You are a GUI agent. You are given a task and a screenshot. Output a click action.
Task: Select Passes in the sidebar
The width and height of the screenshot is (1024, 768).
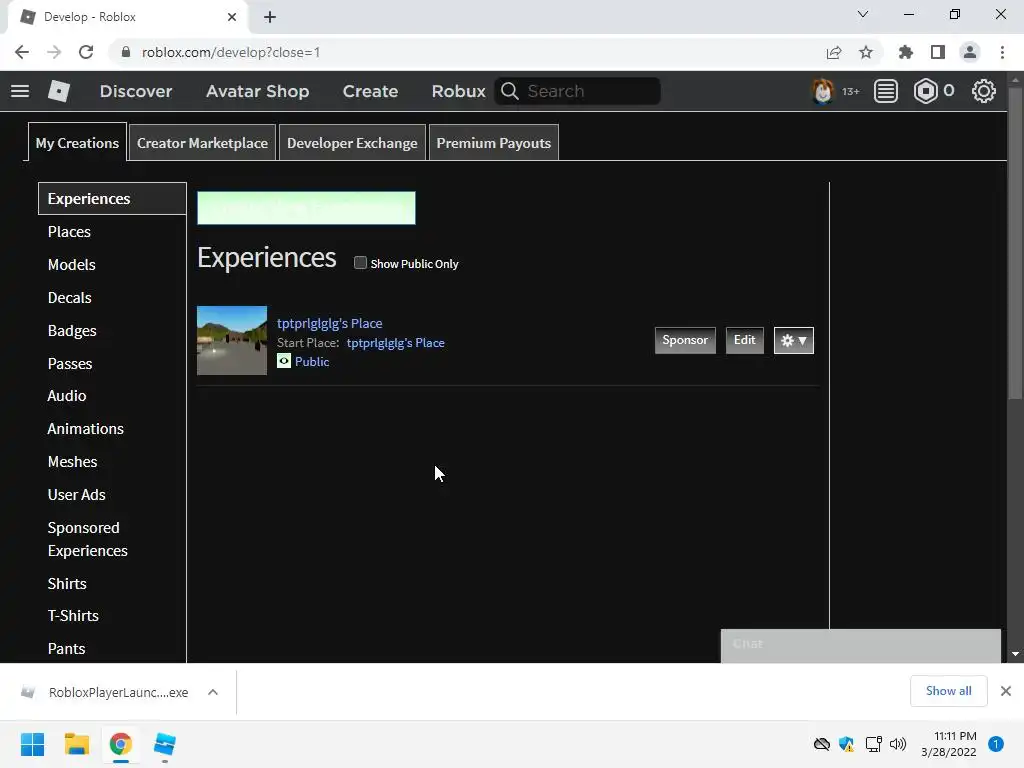[70, 364]
